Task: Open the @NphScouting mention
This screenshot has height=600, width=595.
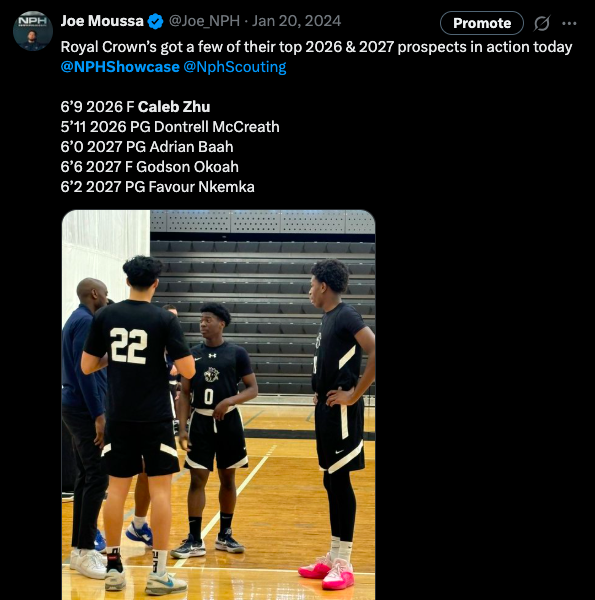Action: click(x=235, y=67)
